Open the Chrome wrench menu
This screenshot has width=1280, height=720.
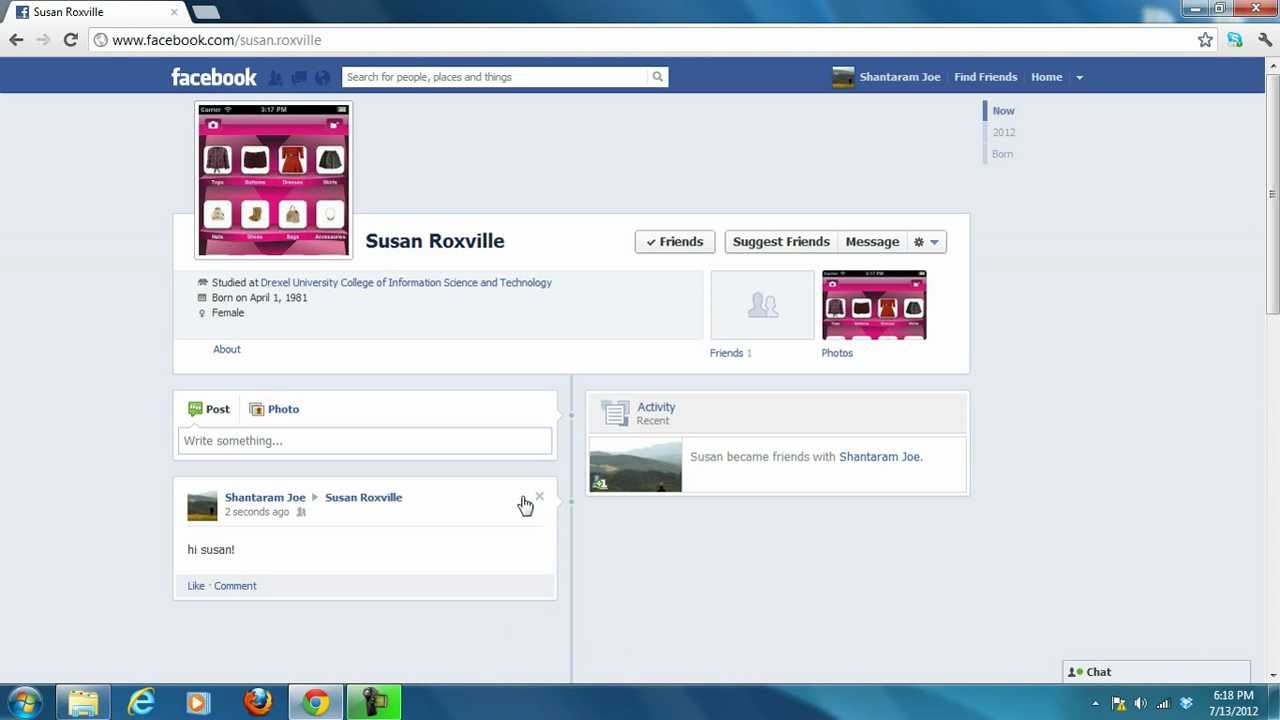[x=1265, y=40]
